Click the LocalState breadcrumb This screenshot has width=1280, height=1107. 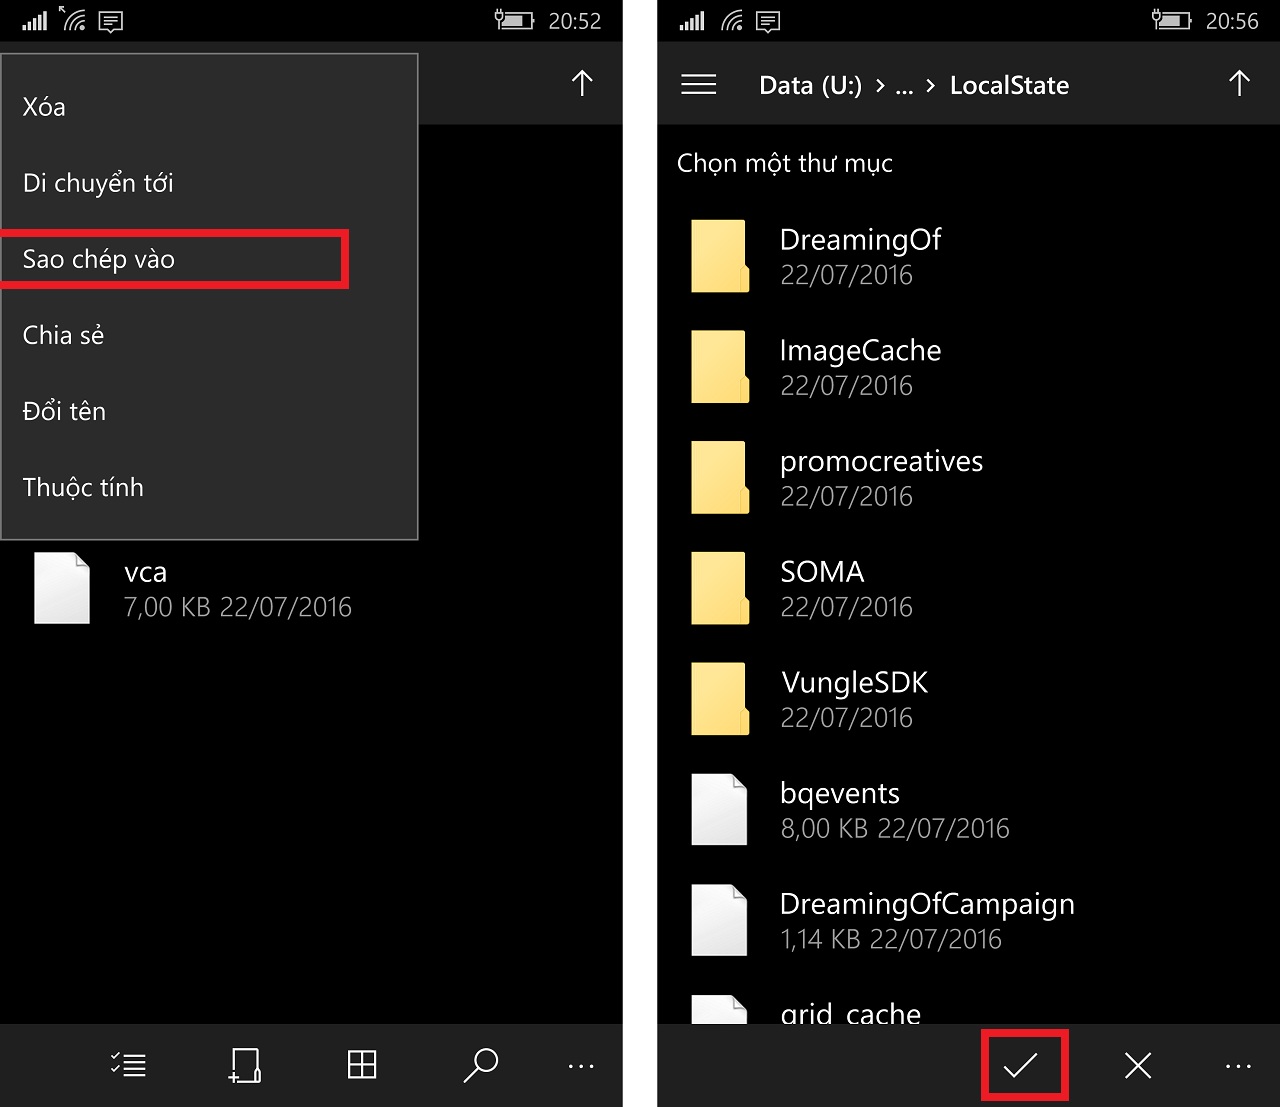[x=1009, y=86]
